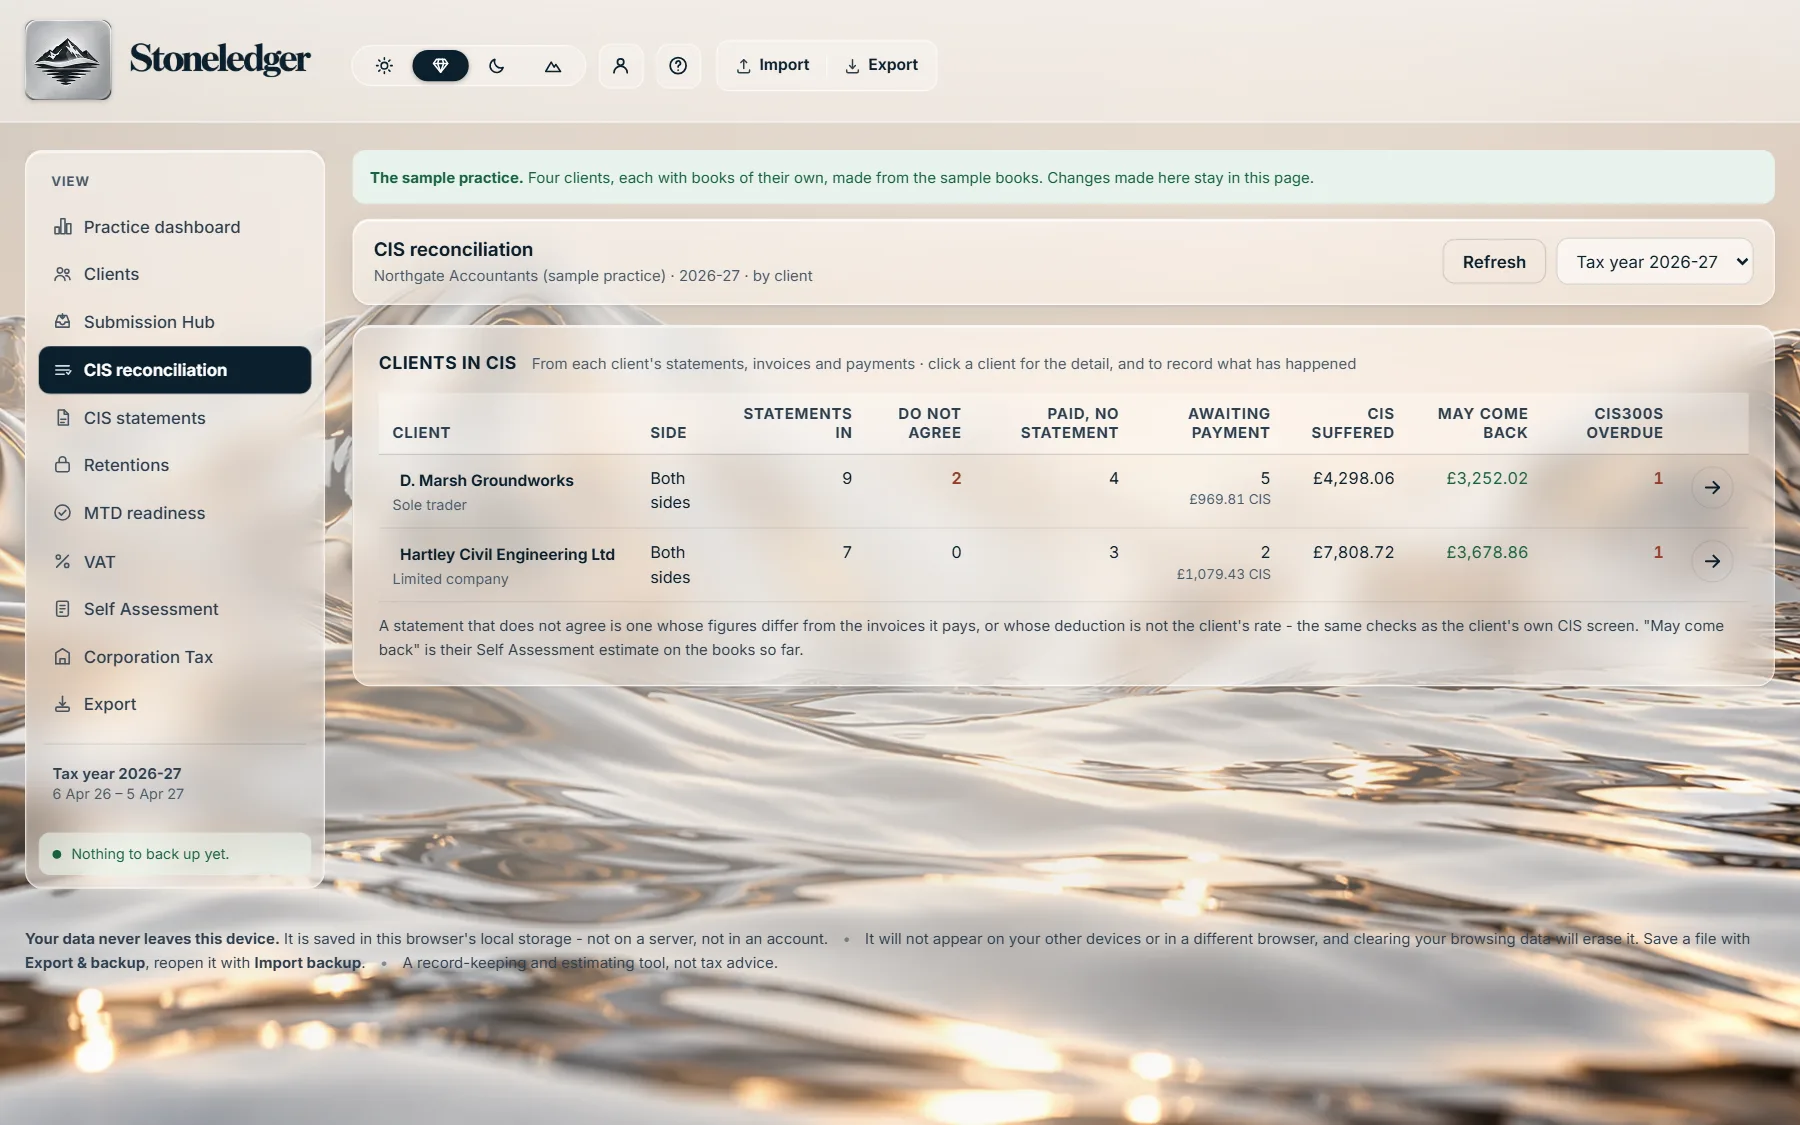Click the £3,678.86 may come back value
Screen dimensions: 1800x1125
pyautogui.click(x=1487, y=553)
